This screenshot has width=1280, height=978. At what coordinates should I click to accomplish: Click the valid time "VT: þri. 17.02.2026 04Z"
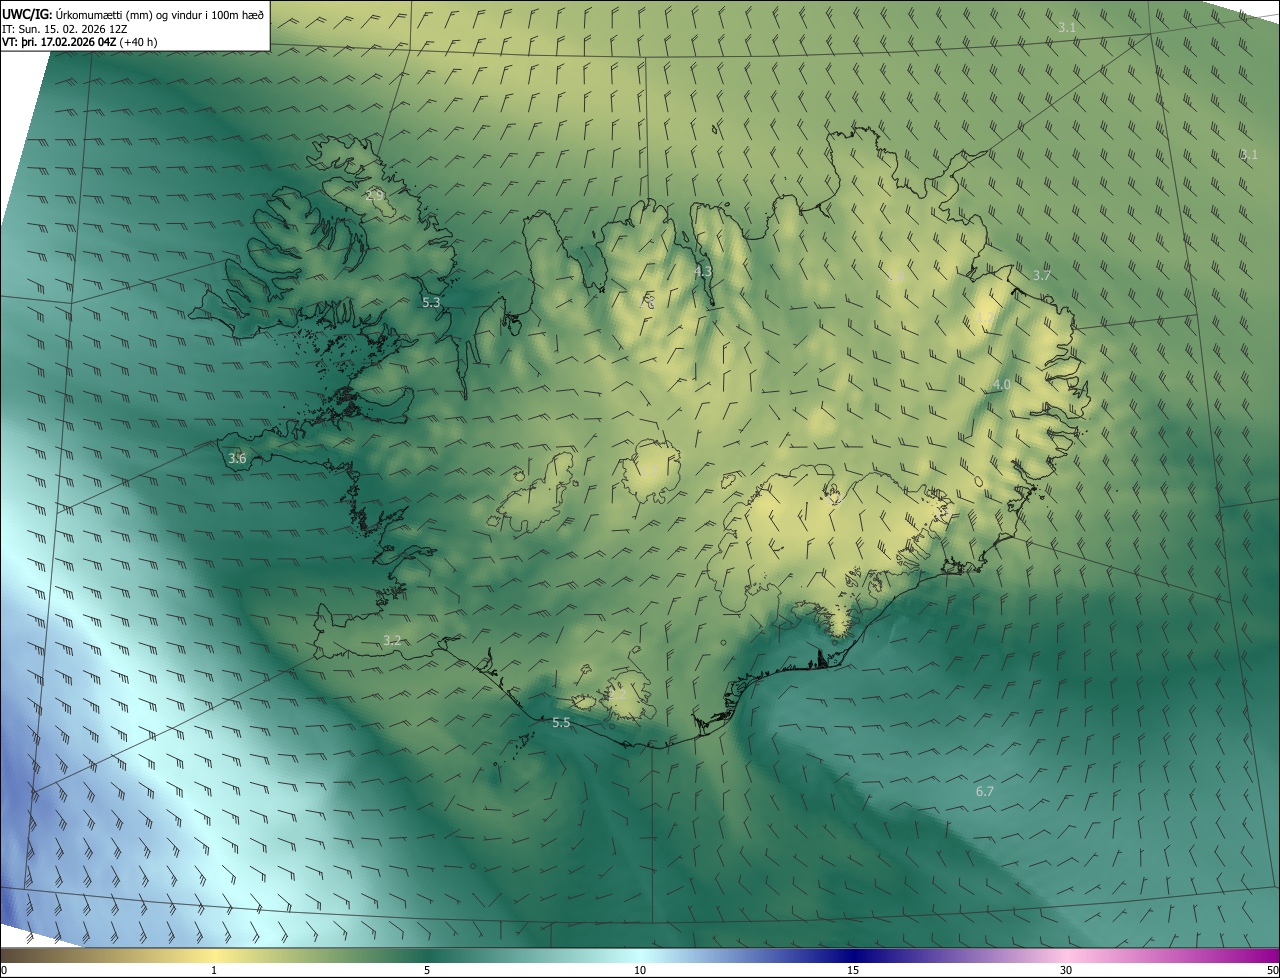click(x=59, y=42)
